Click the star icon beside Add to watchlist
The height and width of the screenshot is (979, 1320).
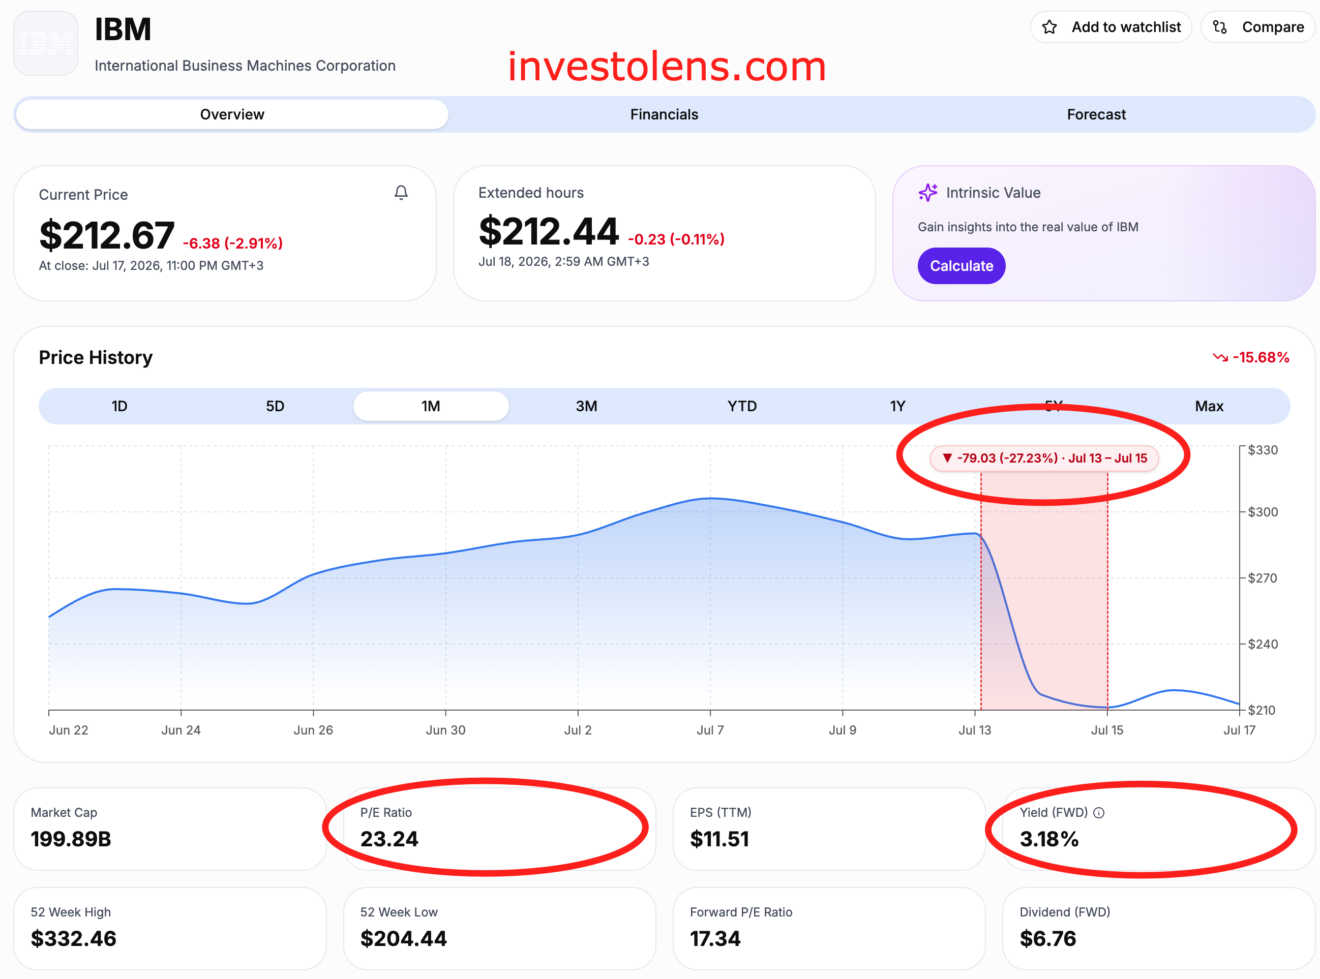pyautogui.click(x=1049, y=27)
